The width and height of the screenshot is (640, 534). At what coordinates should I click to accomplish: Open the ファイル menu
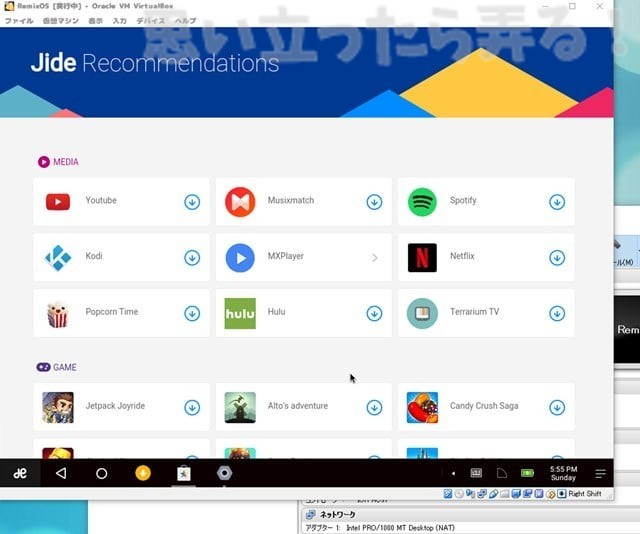19,21
